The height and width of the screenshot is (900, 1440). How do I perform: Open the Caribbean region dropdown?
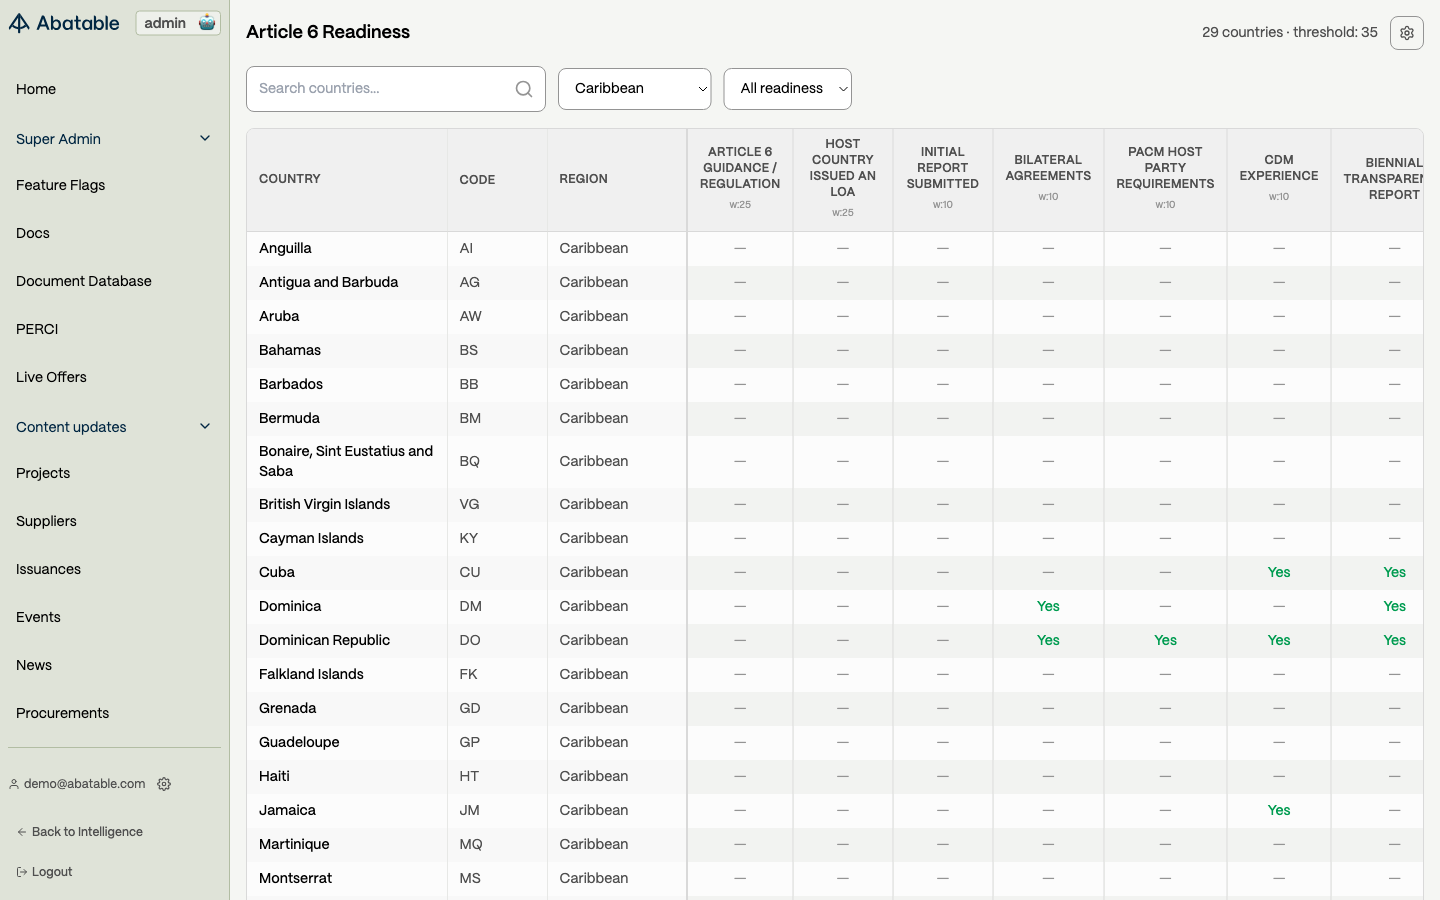click(634, 89)
